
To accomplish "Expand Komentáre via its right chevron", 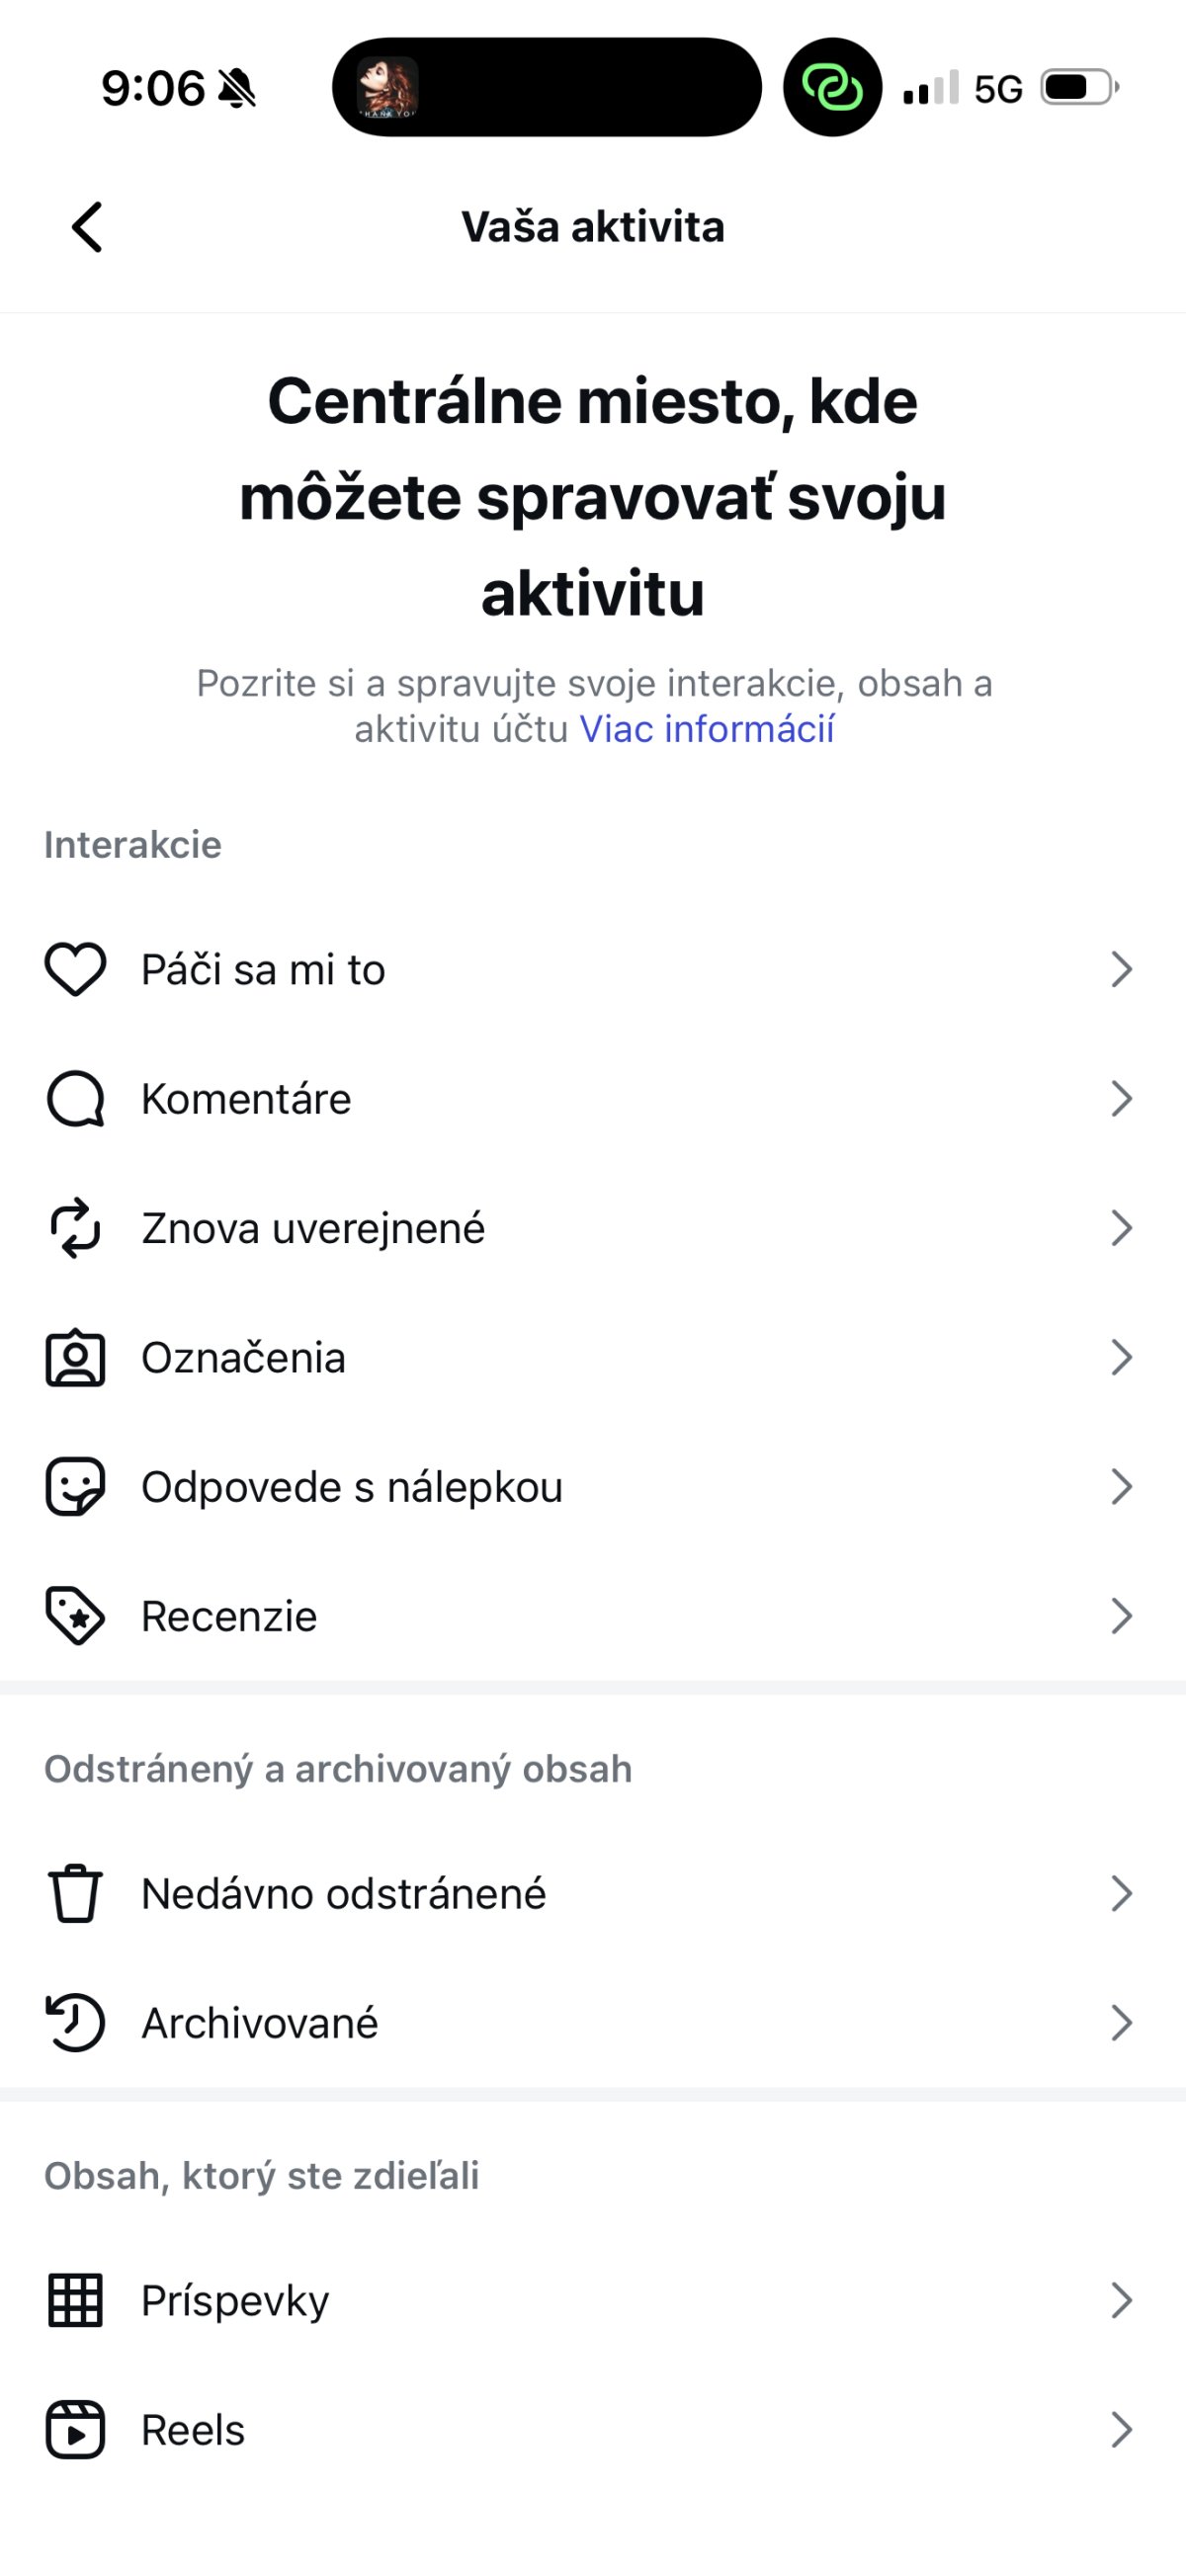I will pos(1121,1099).
